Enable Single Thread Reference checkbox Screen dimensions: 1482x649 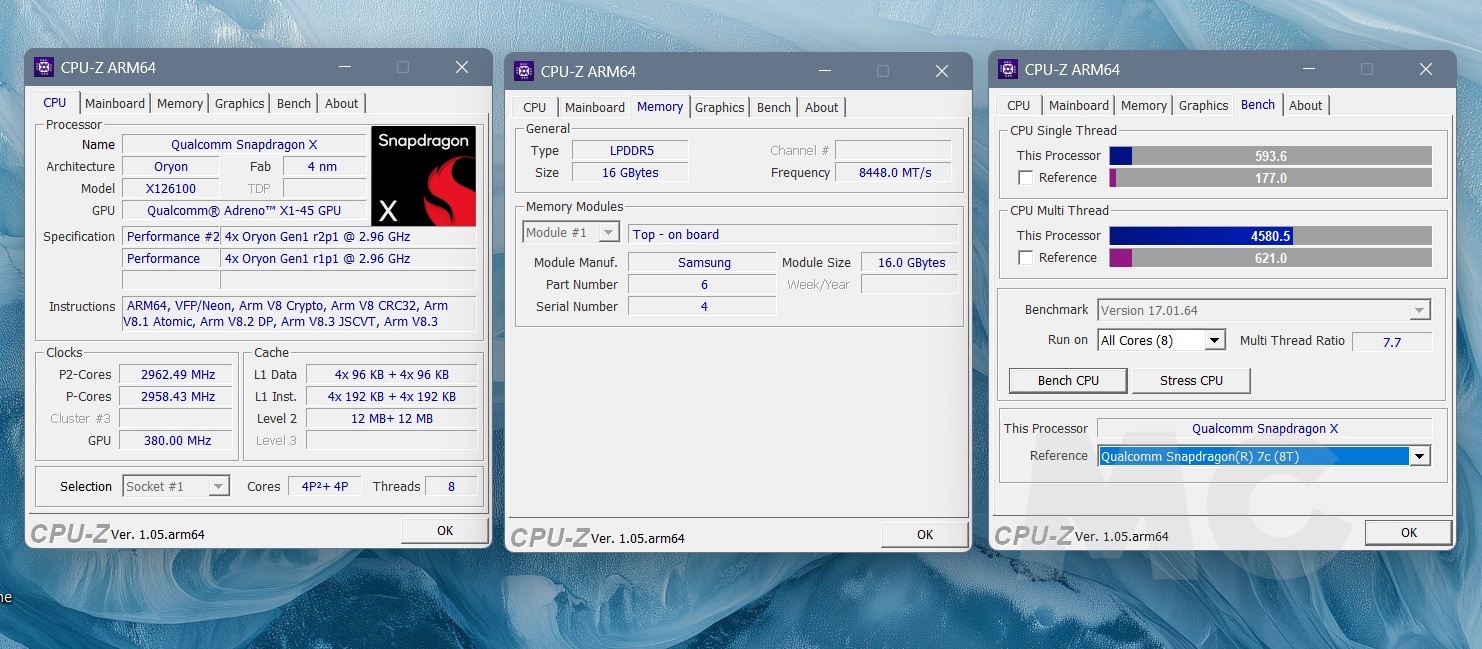1025,178
